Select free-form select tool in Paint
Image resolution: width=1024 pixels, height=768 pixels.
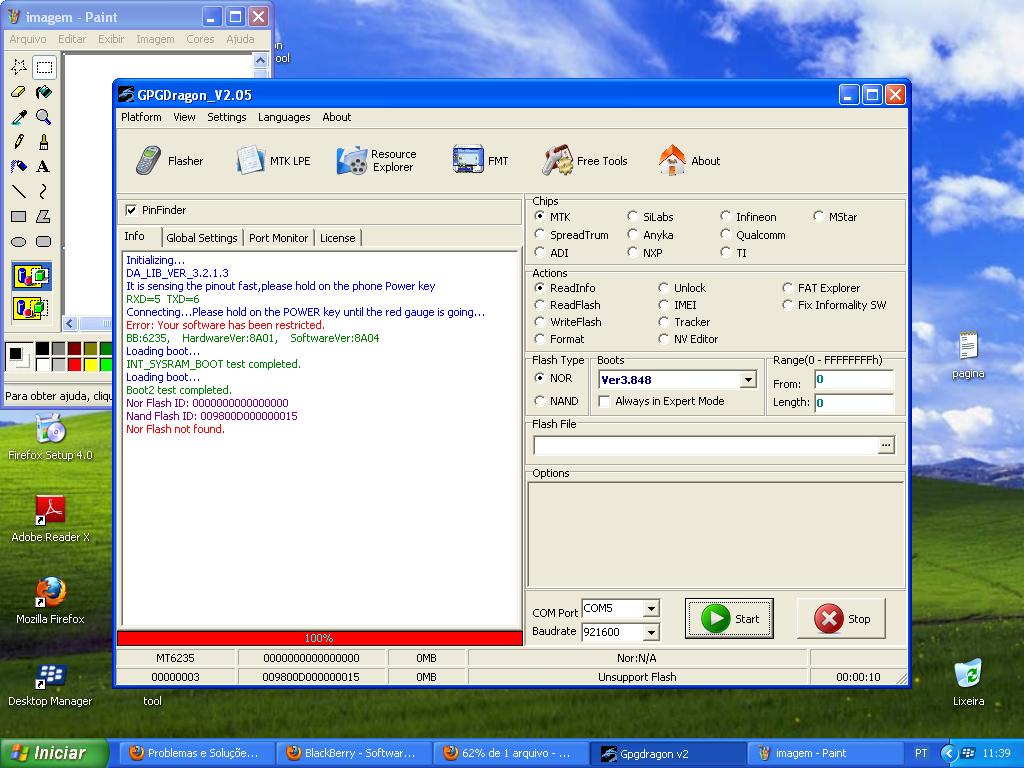pyautogui.click(x=19, y=67)
